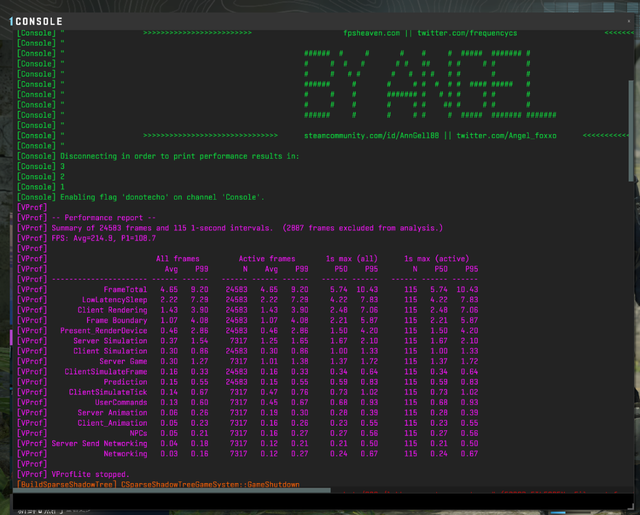
Task: Click the FrameTotal row label
Action: click(x=125, y=289)
